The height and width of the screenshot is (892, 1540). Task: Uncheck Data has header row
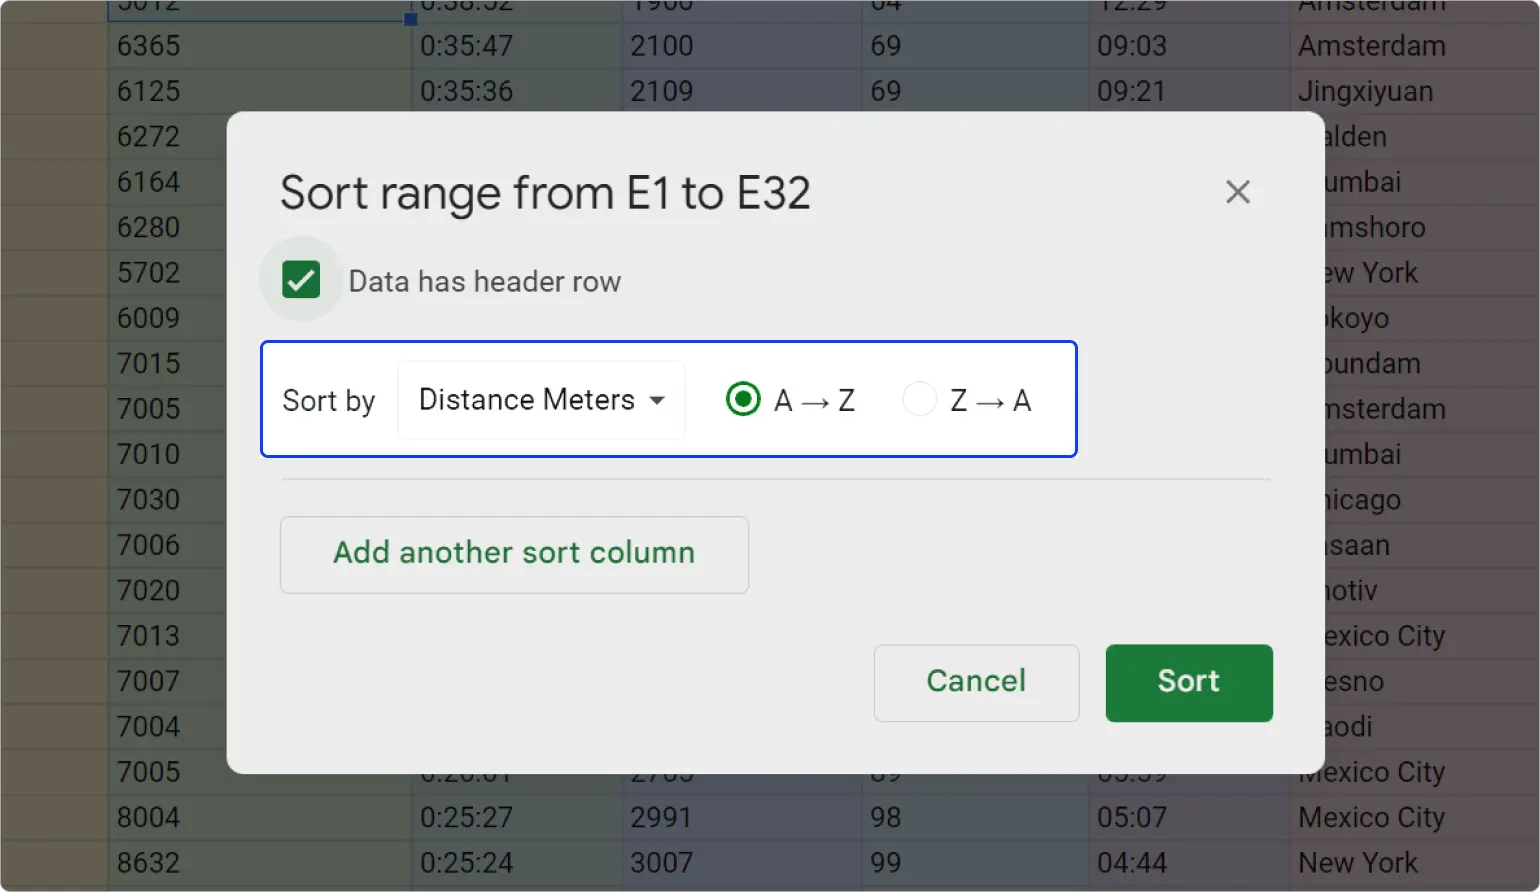pos(301,280)
